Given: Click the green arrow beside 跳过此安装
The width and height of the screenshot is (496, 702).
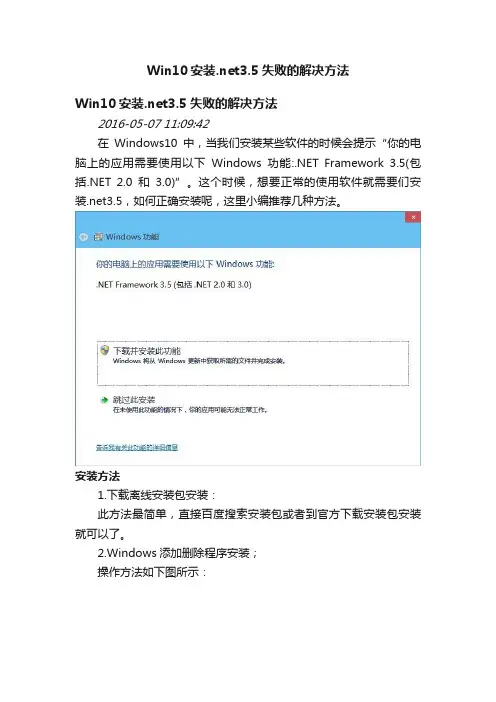Looking at the screenshot, I should point(104,400).
